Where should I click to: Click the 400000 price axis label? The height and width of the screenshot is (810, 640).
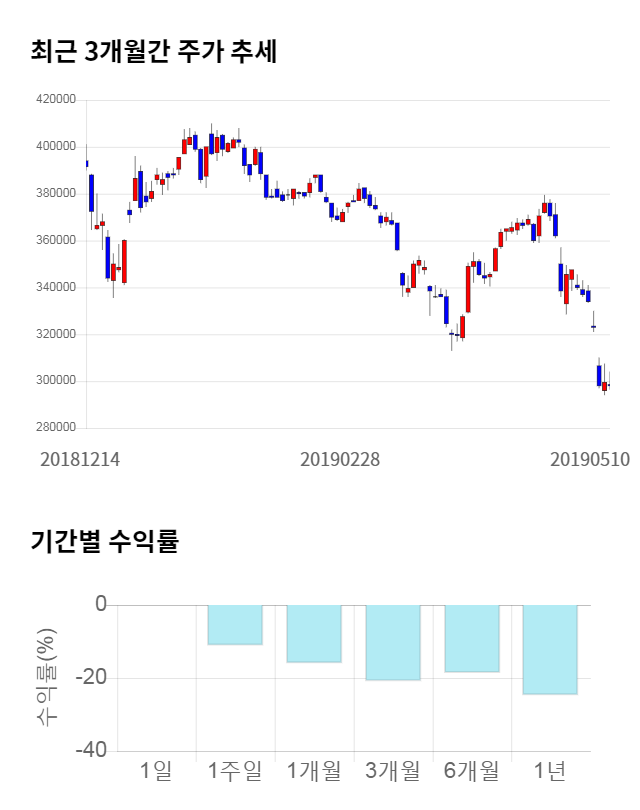click(x=56, y=147)
